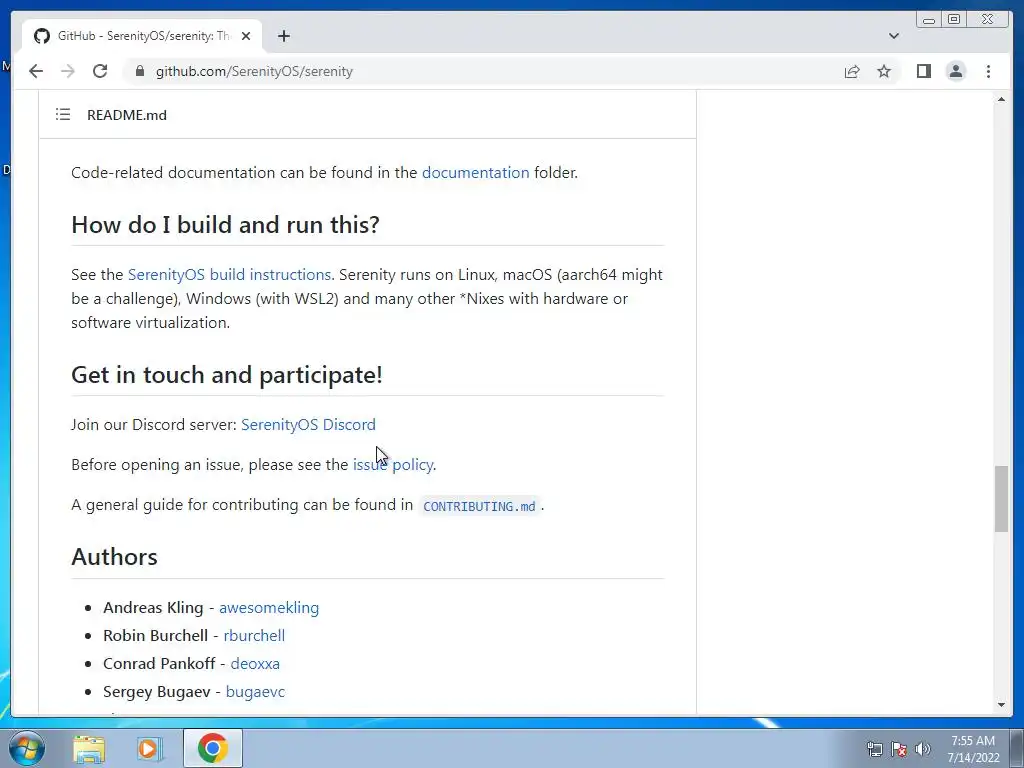Bookmark this page with the star icon
The image size is (1024, 768).
click(884, 71)
